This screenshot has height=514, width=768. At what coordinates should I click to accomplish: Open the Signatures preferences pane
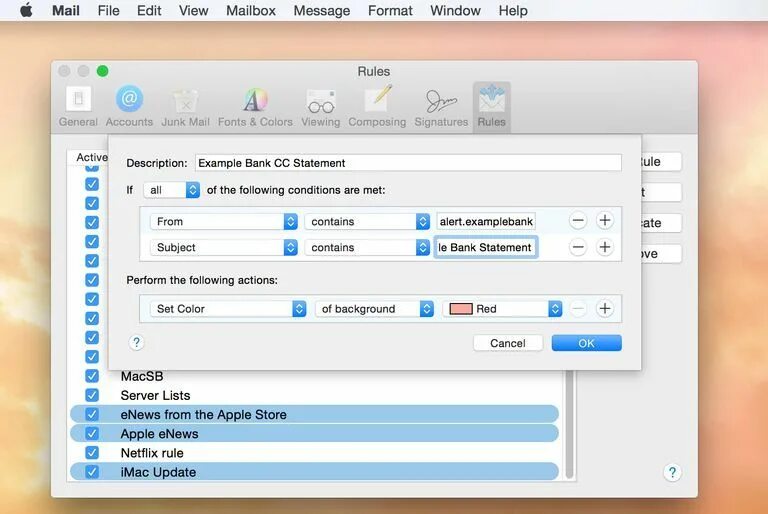point(441,107)
